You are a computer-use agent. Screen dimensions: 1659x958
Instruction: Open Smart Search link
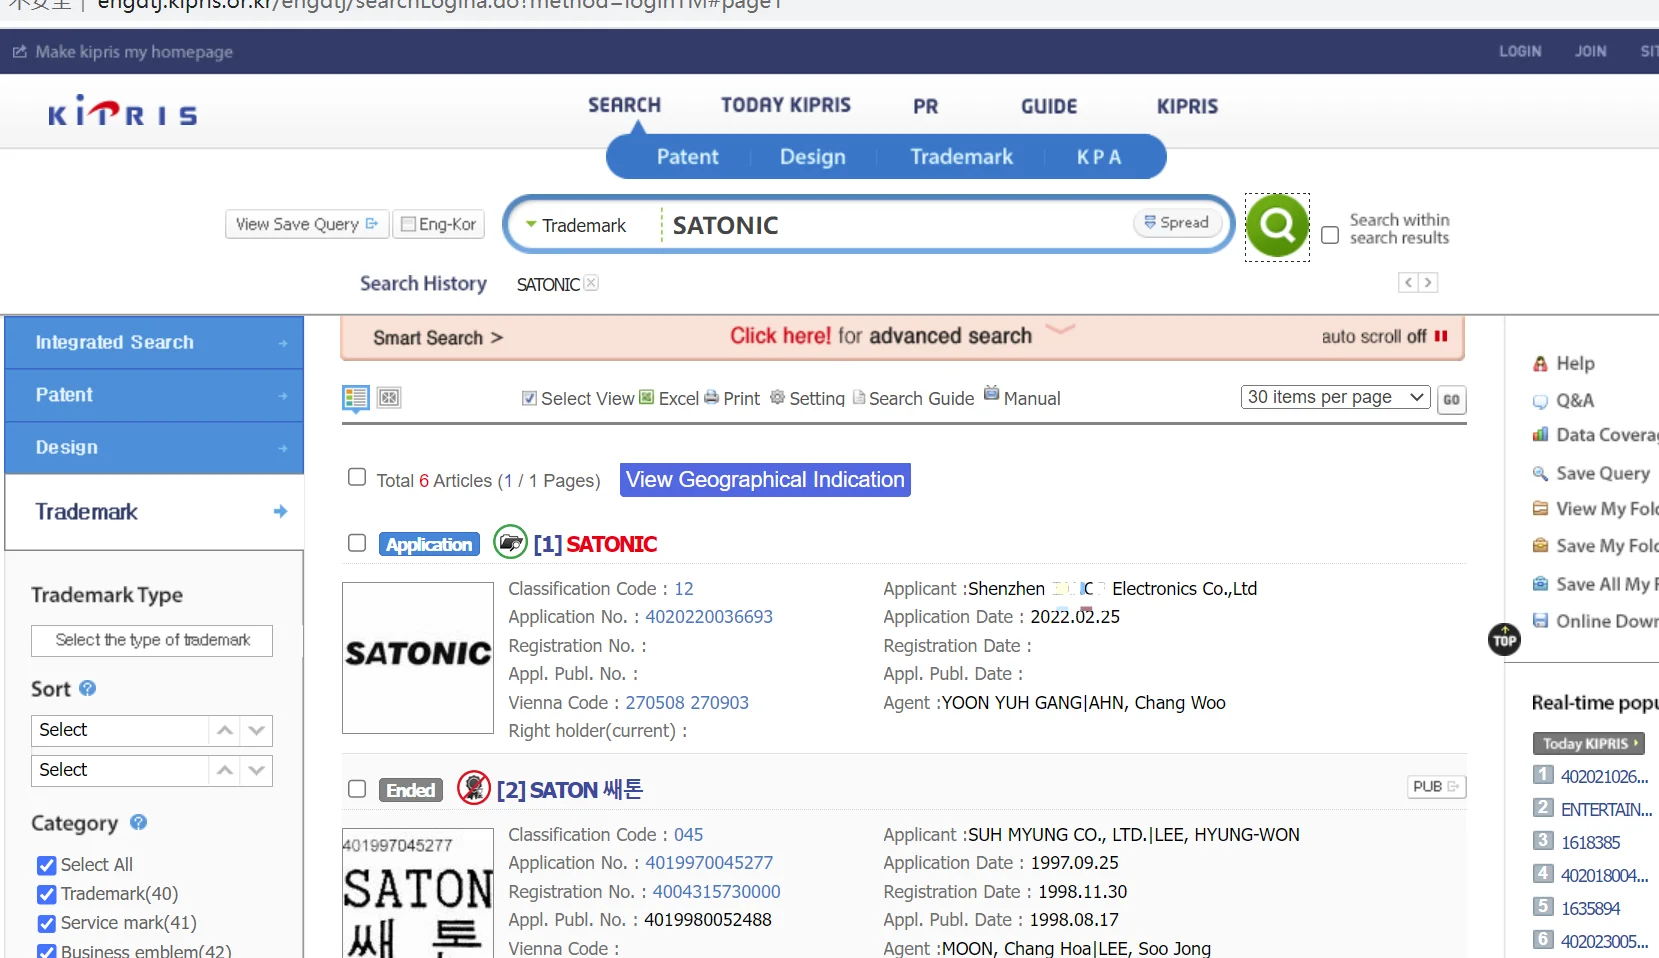point(437,338)
